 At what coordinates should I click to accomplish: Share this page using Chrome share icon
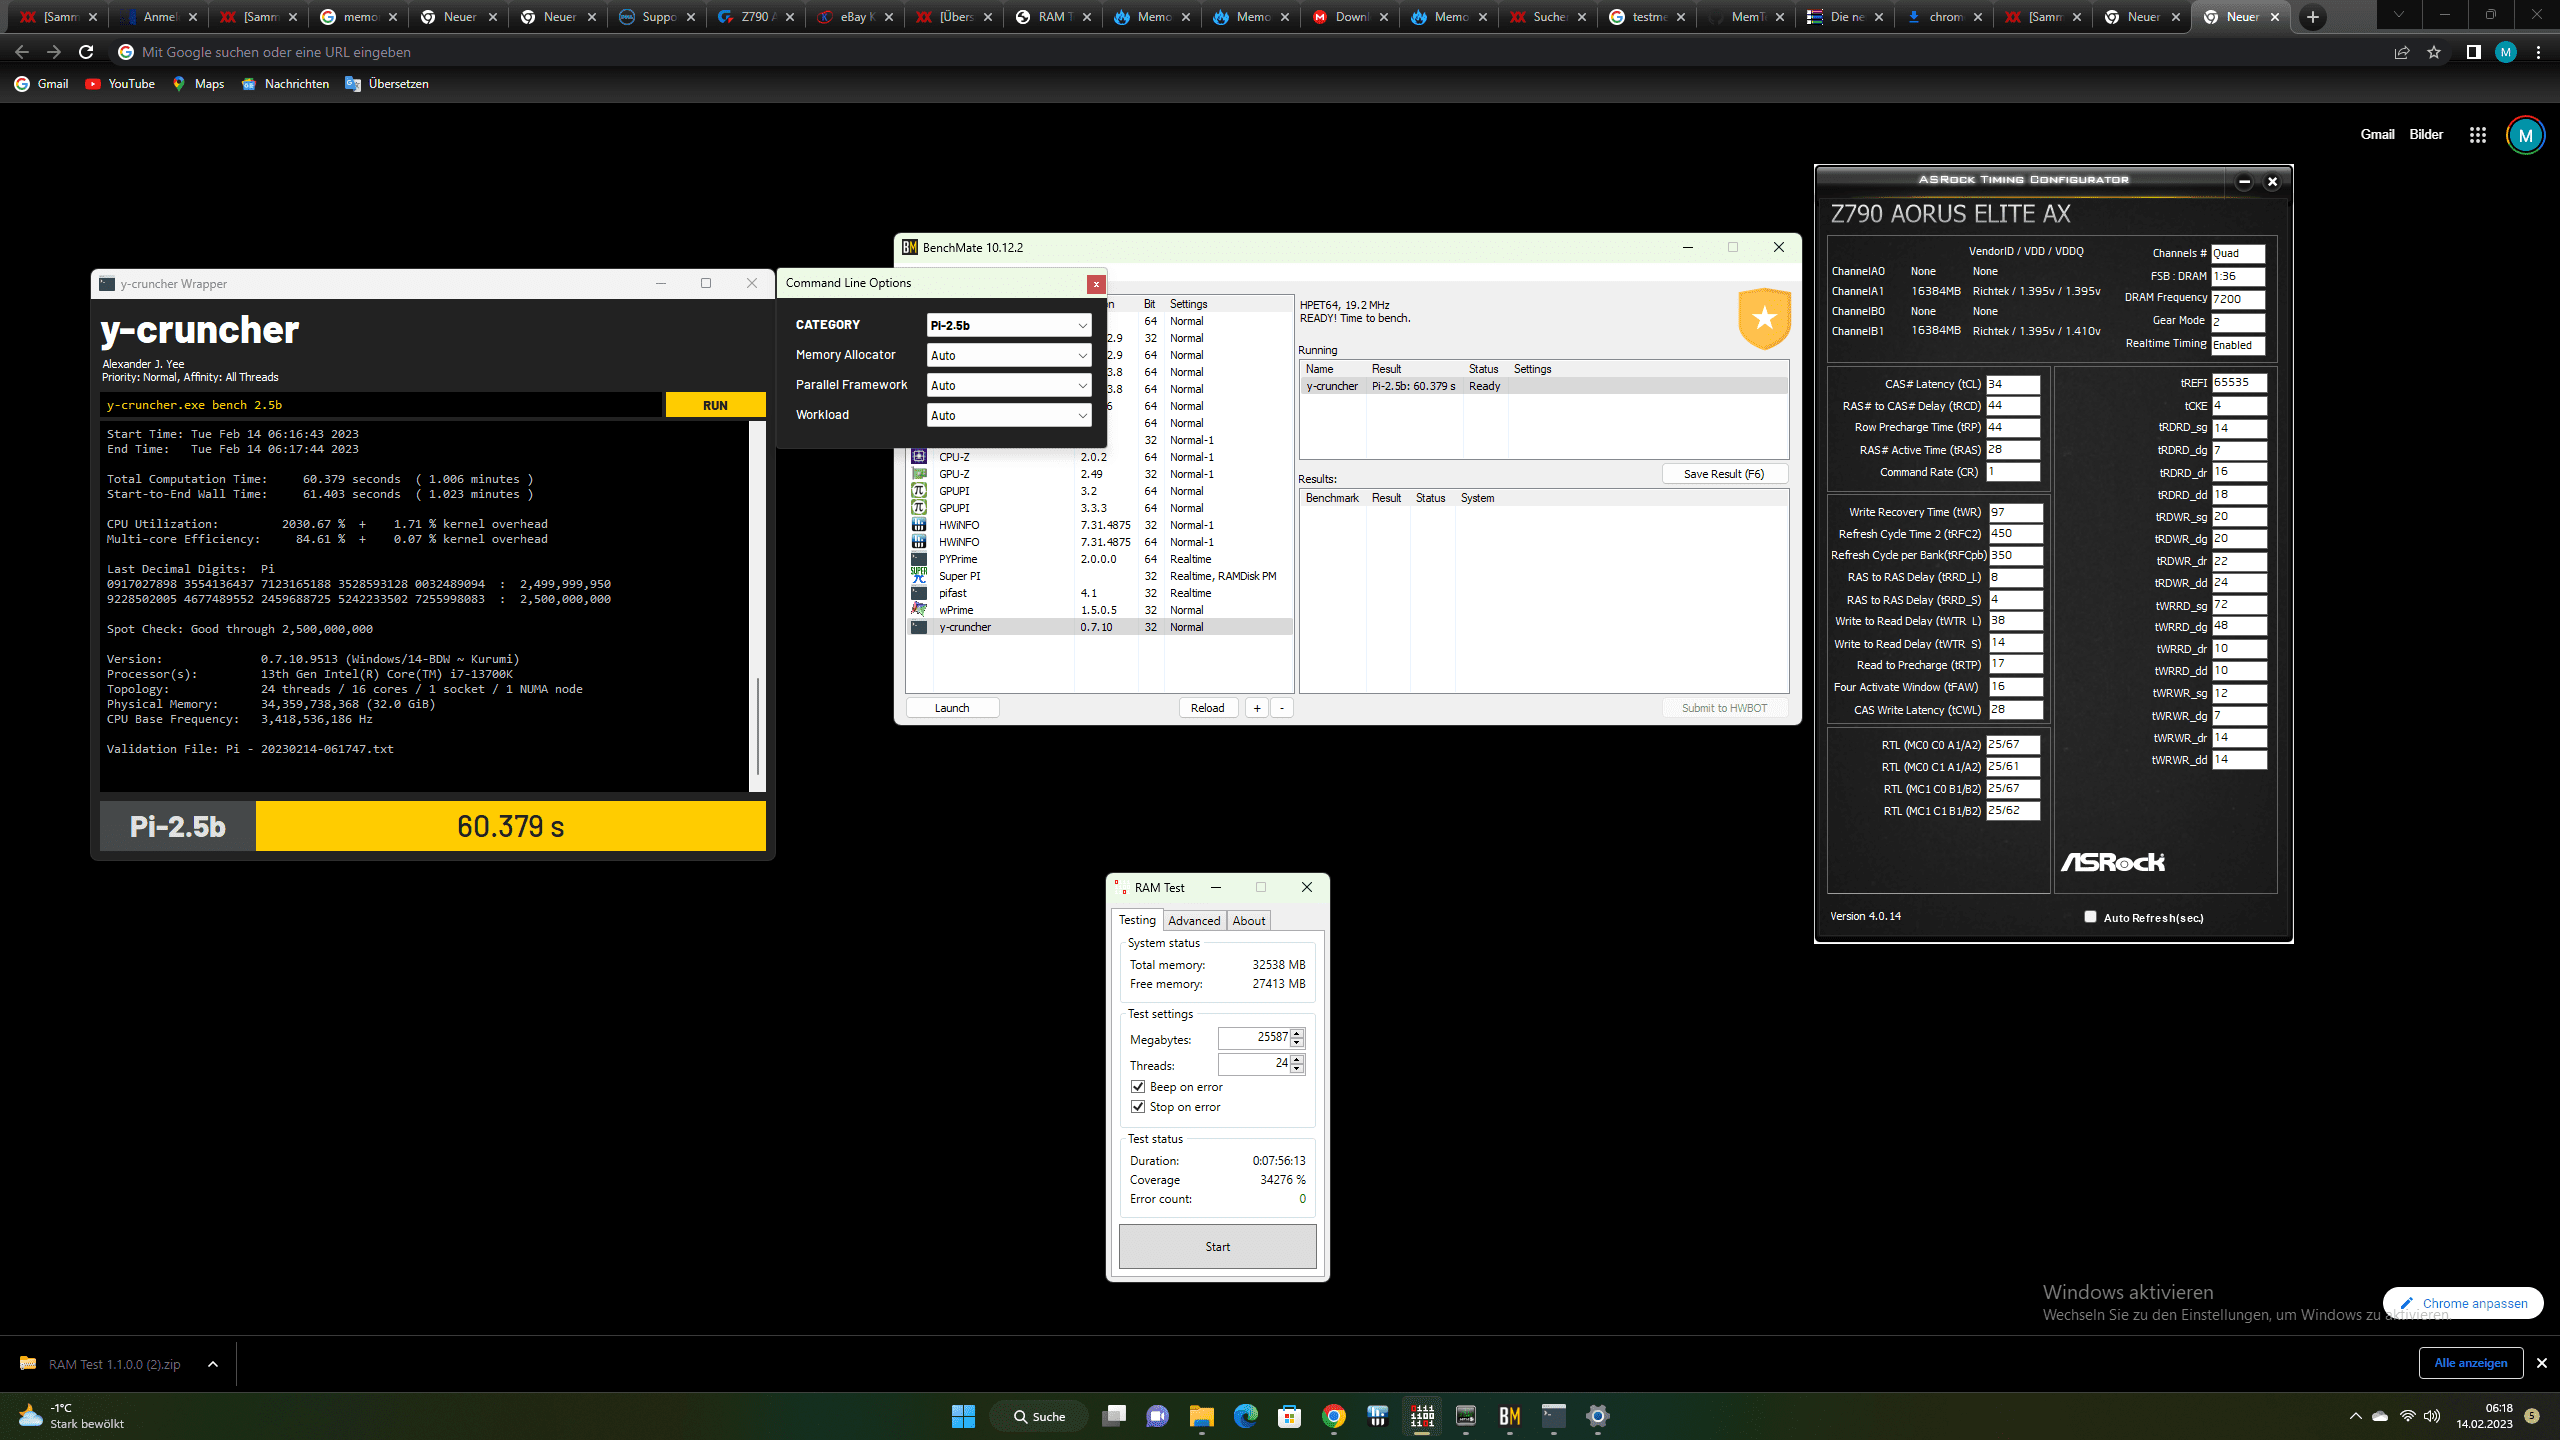[2402, 52]
